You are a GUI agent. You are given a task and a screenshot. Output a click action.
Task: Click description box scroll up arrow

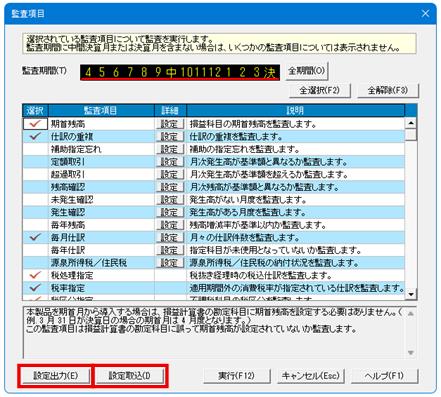tap(411, 314)
